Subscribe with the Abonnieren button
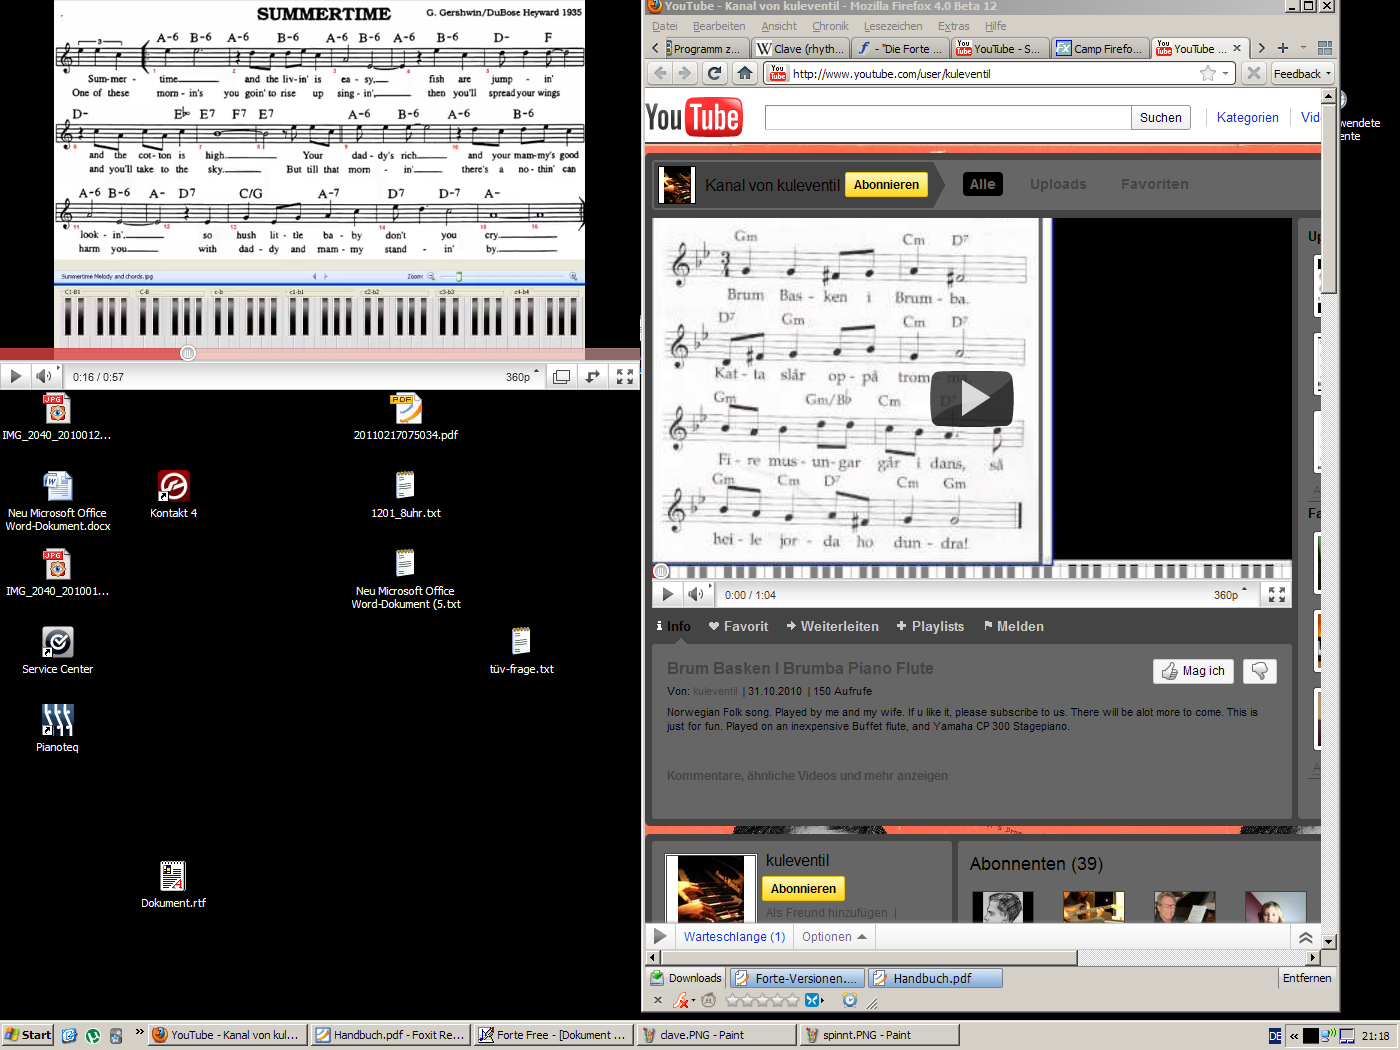The width and height of the screenshot is (1400, 1050). pyautogui.click(x=886, y=184)
